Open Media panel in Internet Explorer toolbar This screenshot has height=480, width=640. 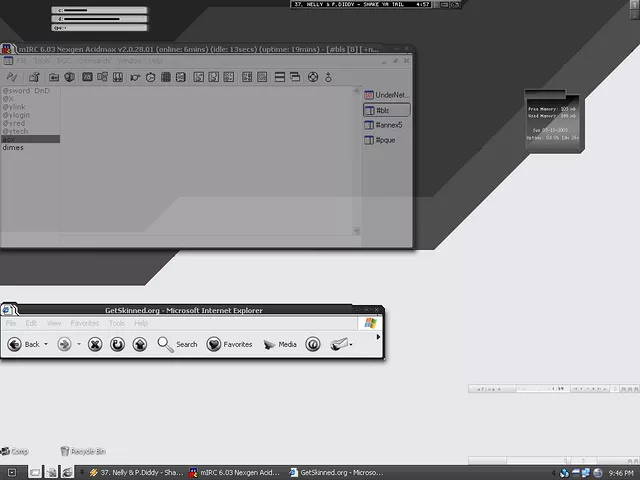(x=279, y=344)
